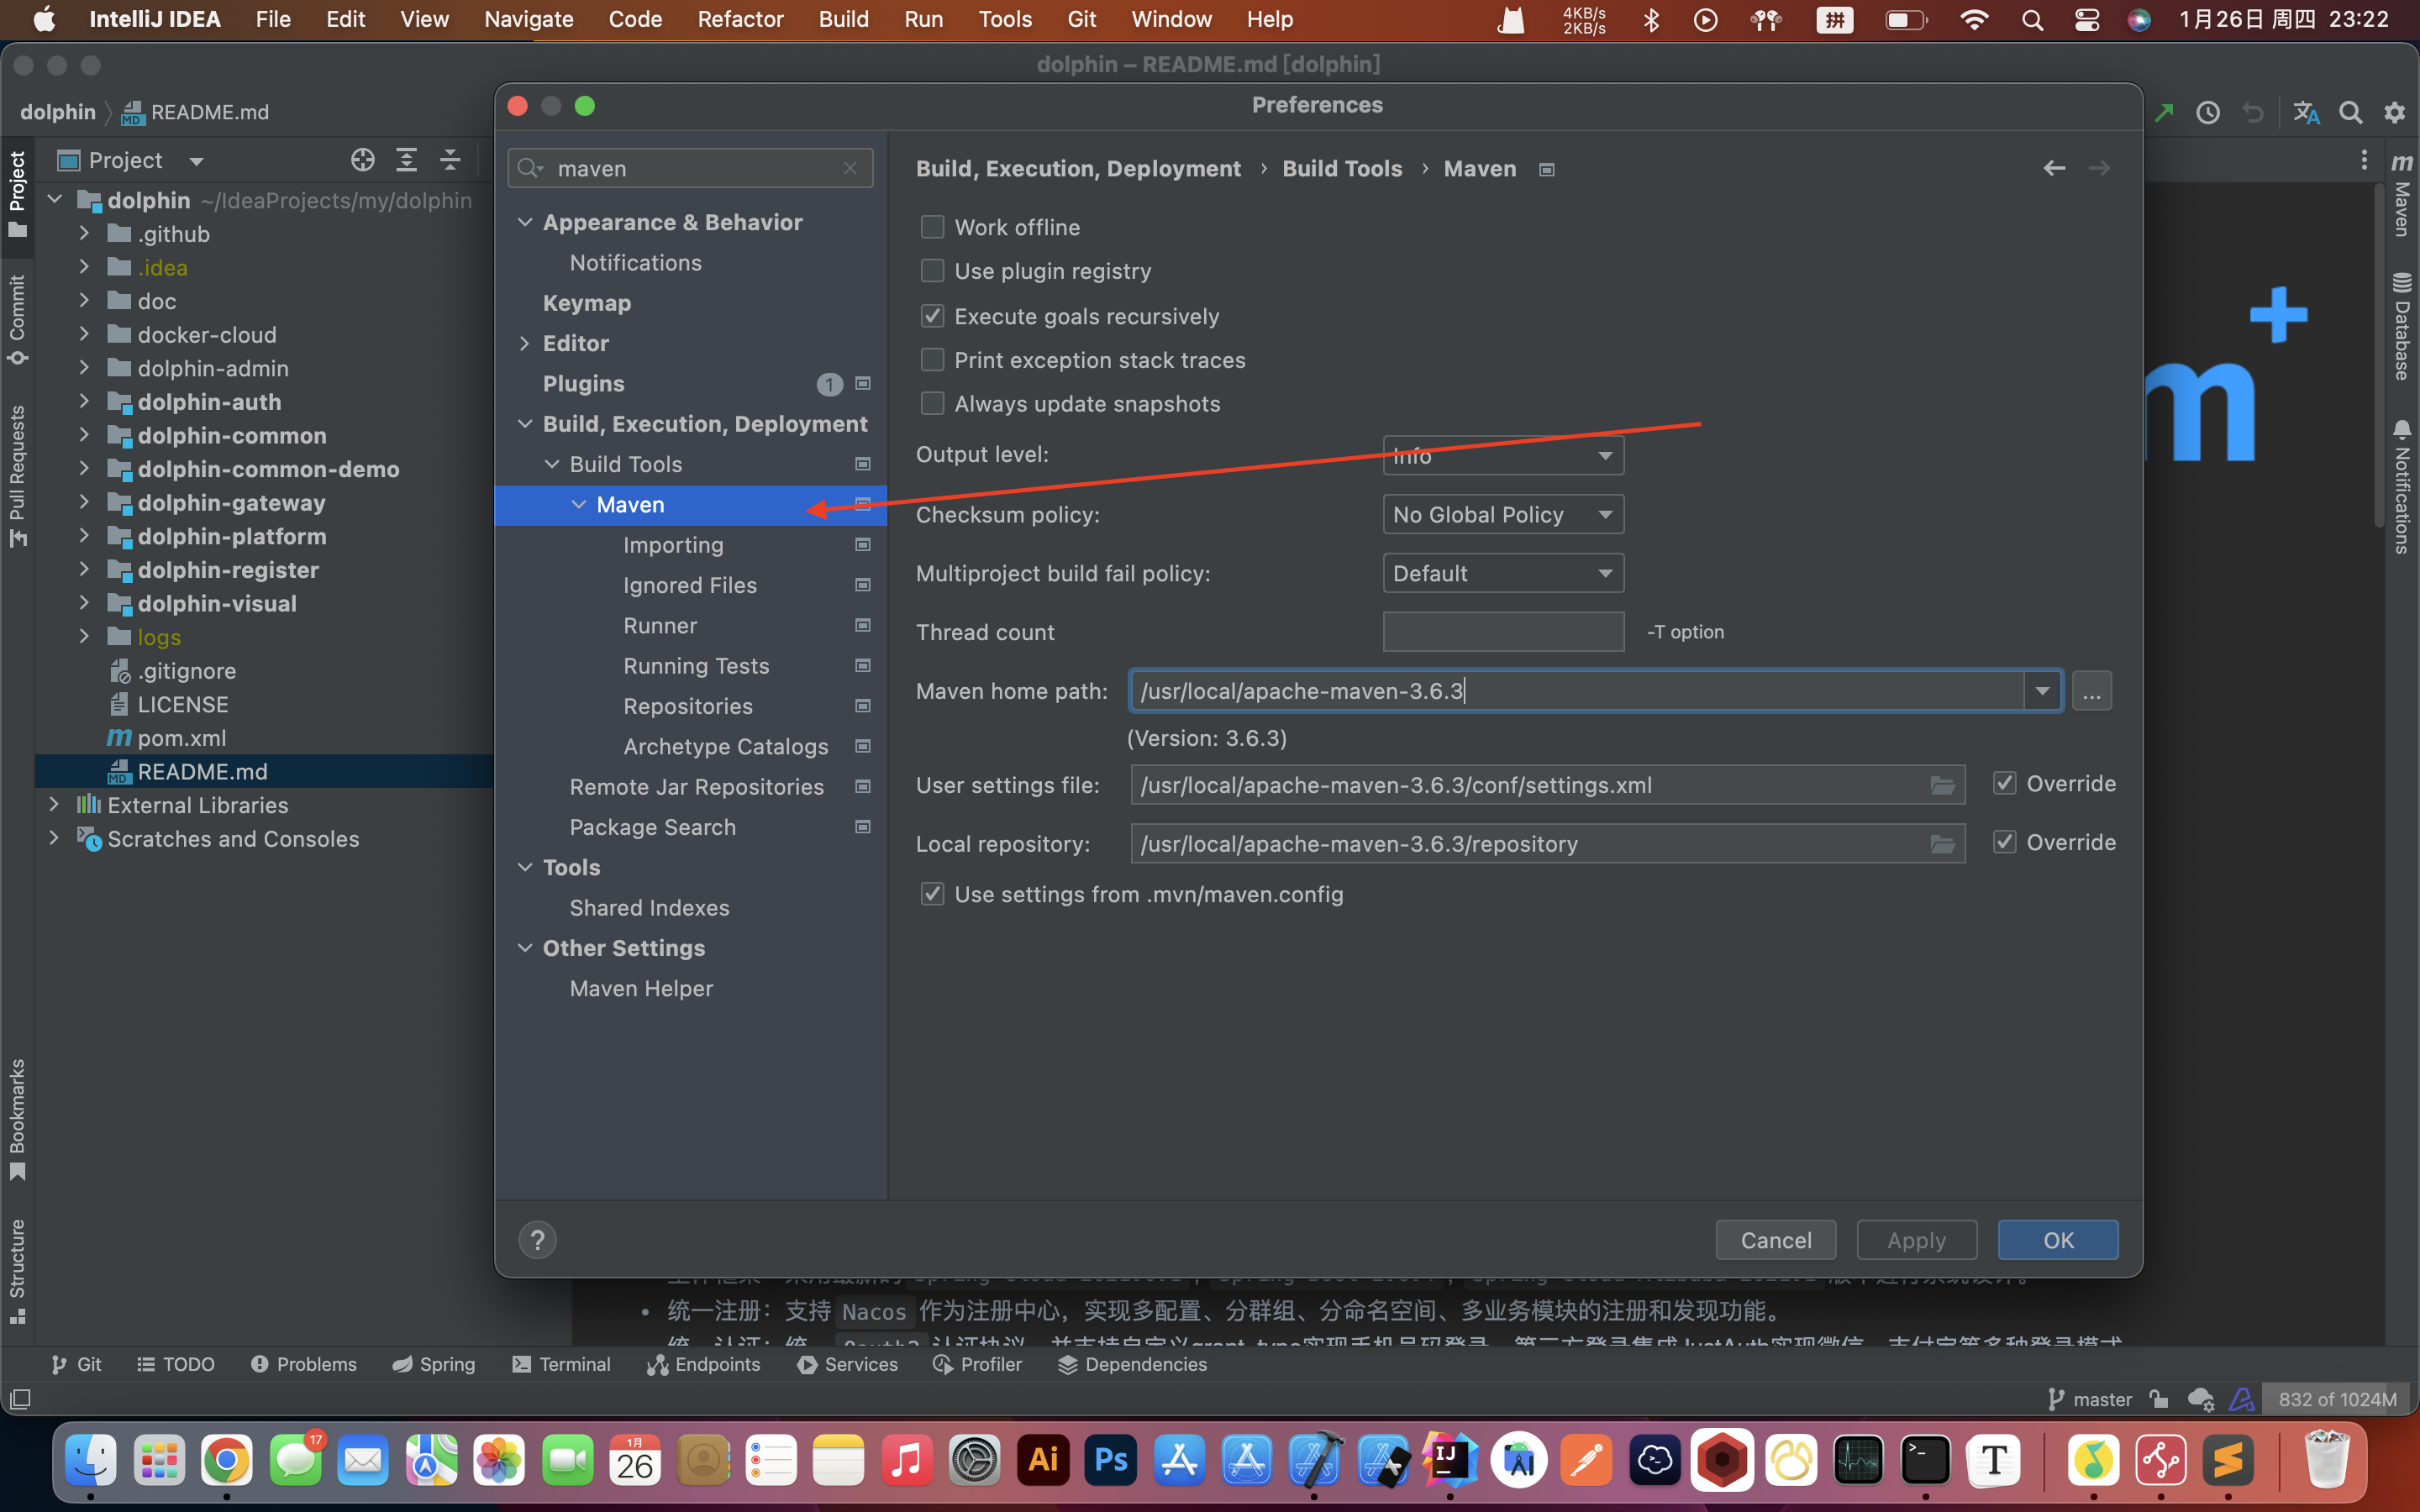Select Importing under Maven settings

(x=672, y=545)
